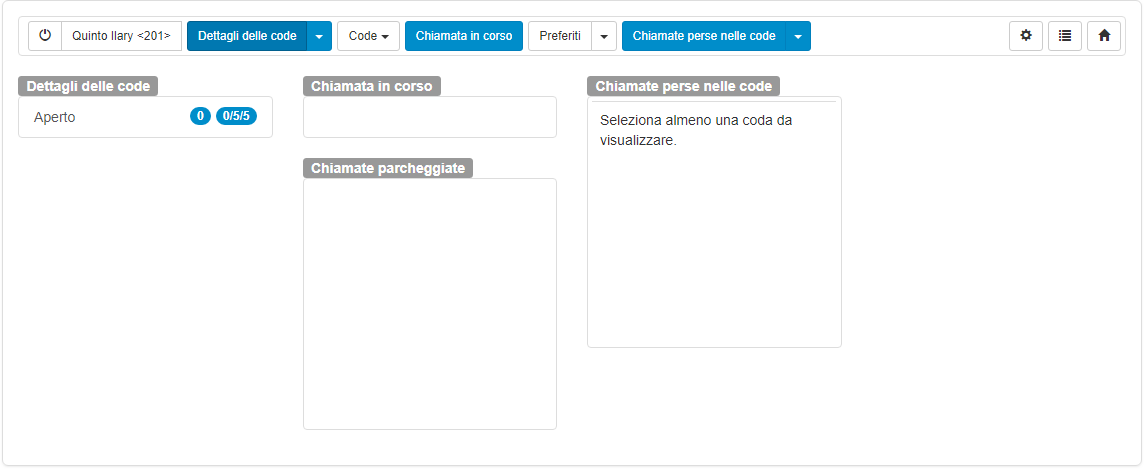Toggle the Chiamata in corso toolbar button
Screen dimensions: 1147x471
pyautogui.click(x=464, y=36)
